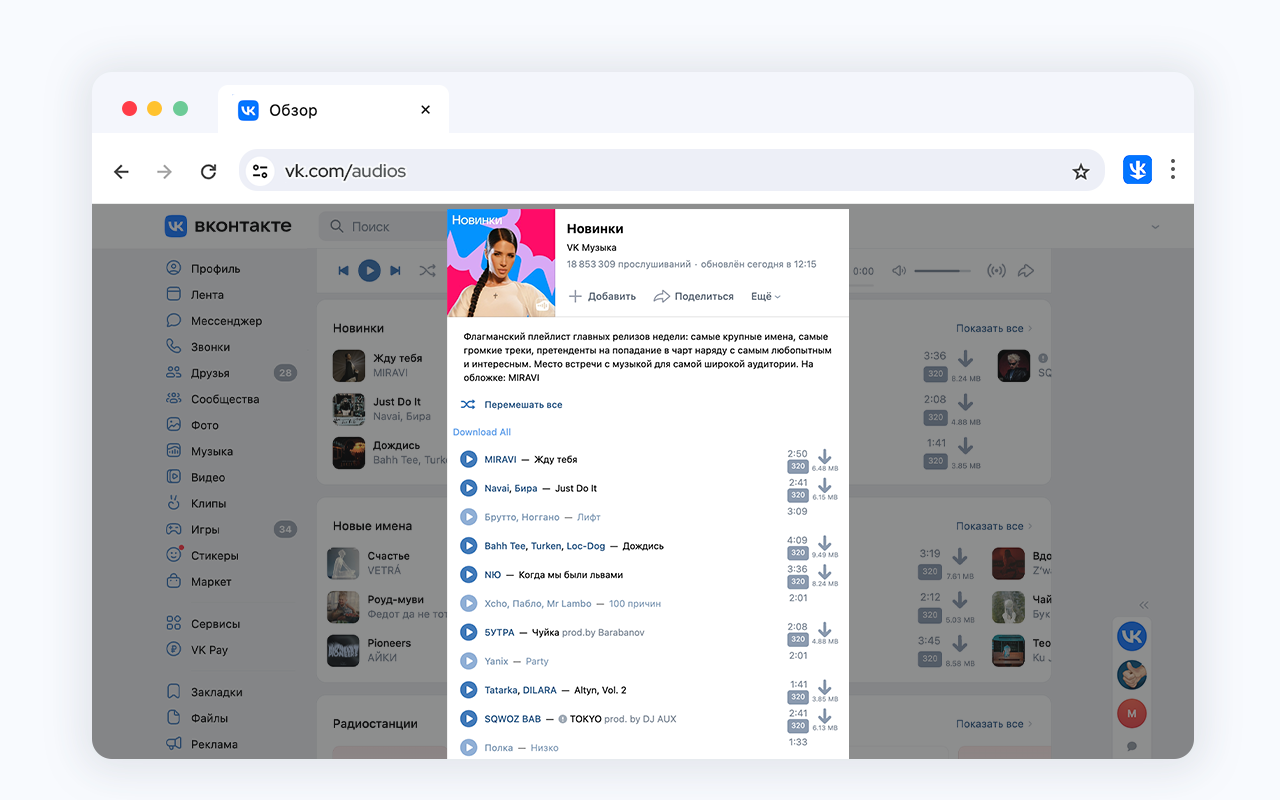Bookmark this page with the star
This screenshot has width=1280, height=800.
point(1081,171)
